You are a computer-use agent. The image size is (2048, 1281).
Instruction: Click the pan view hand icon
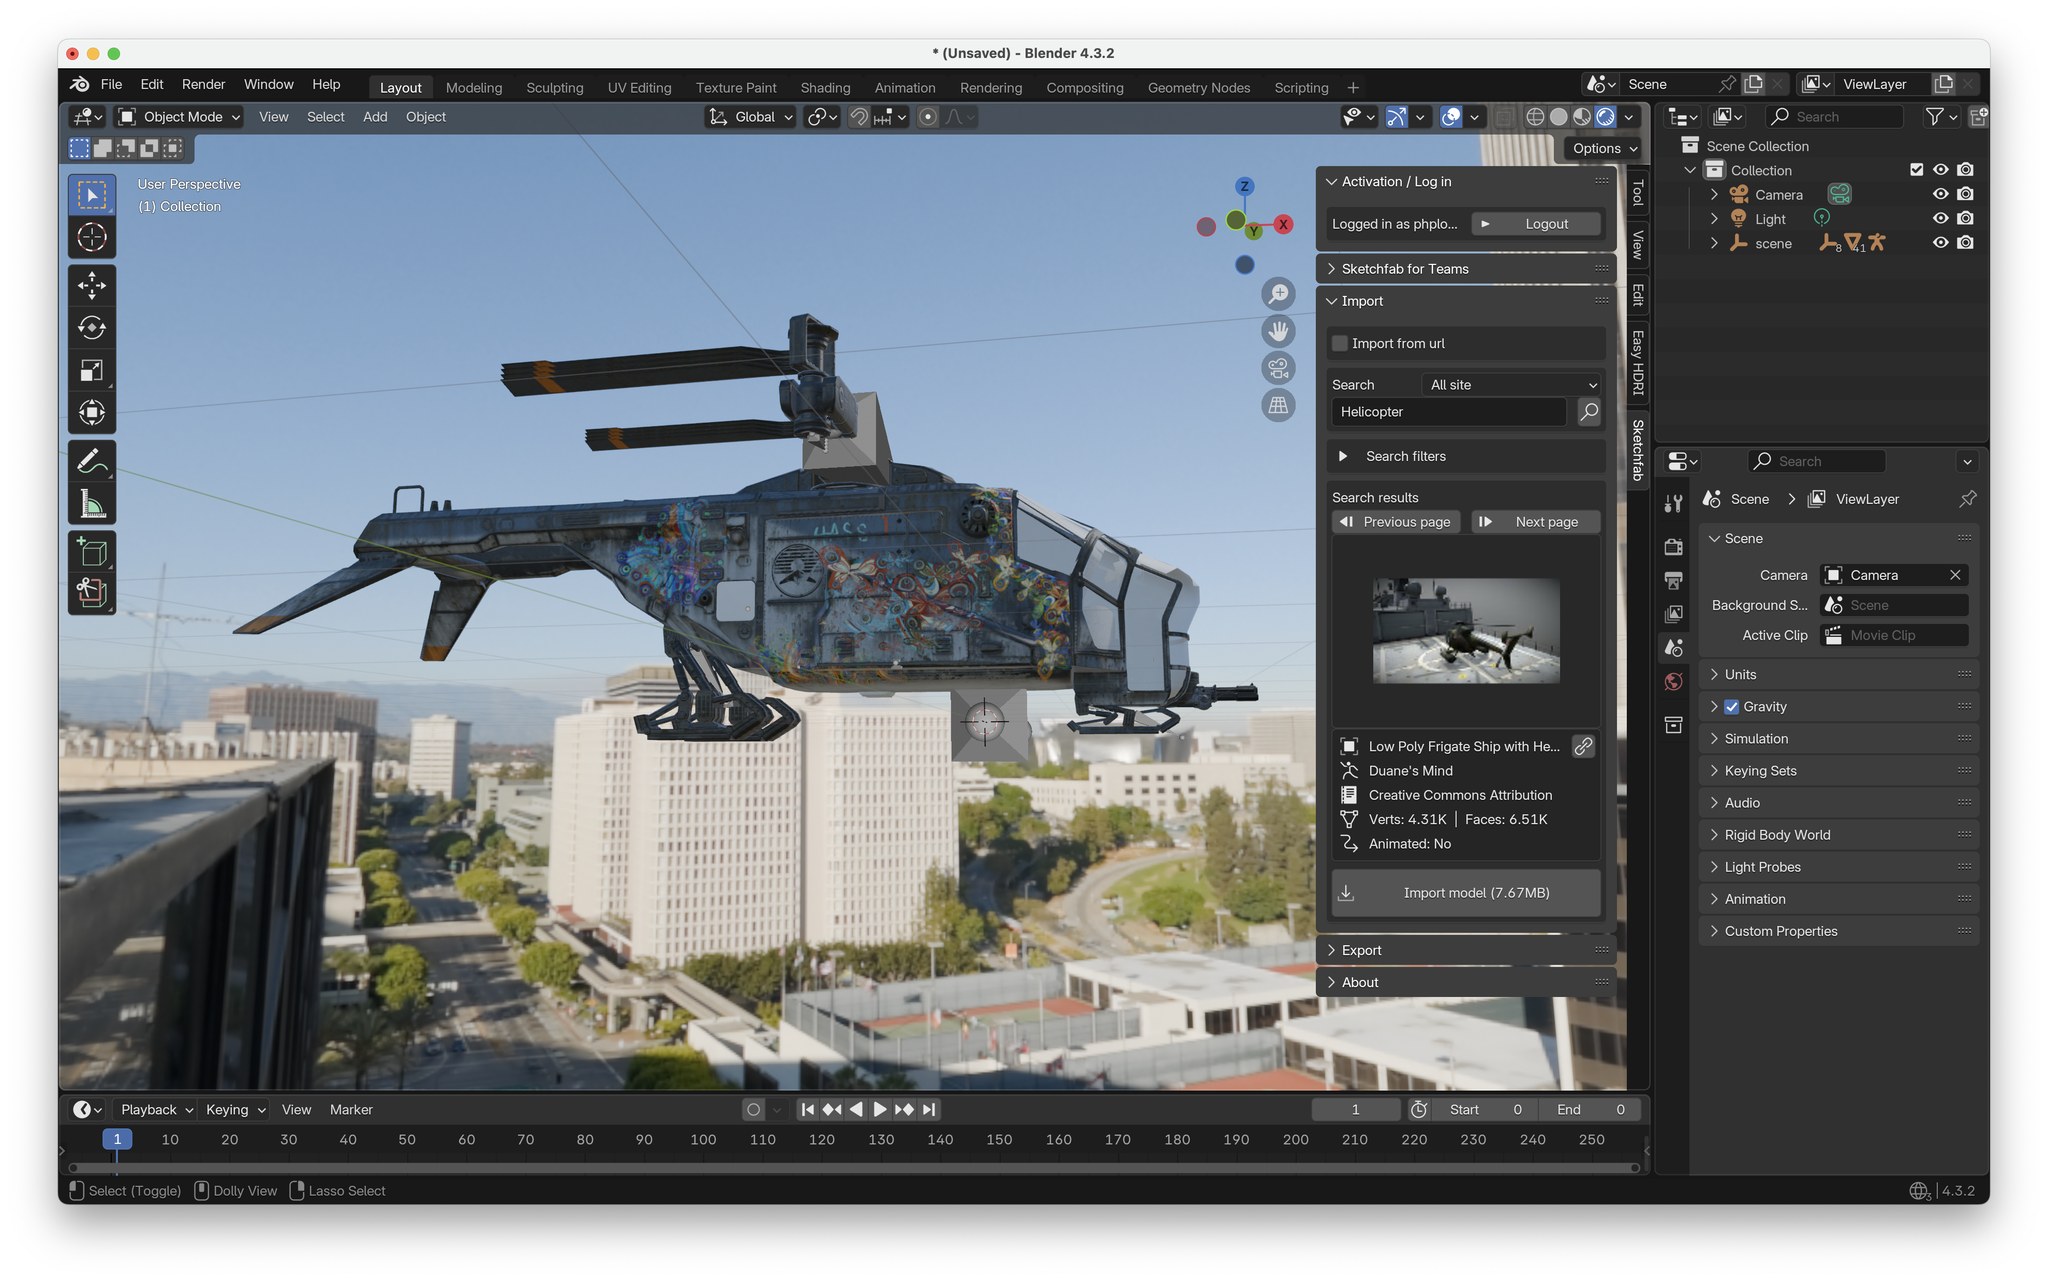click(x=1278, y=331)
